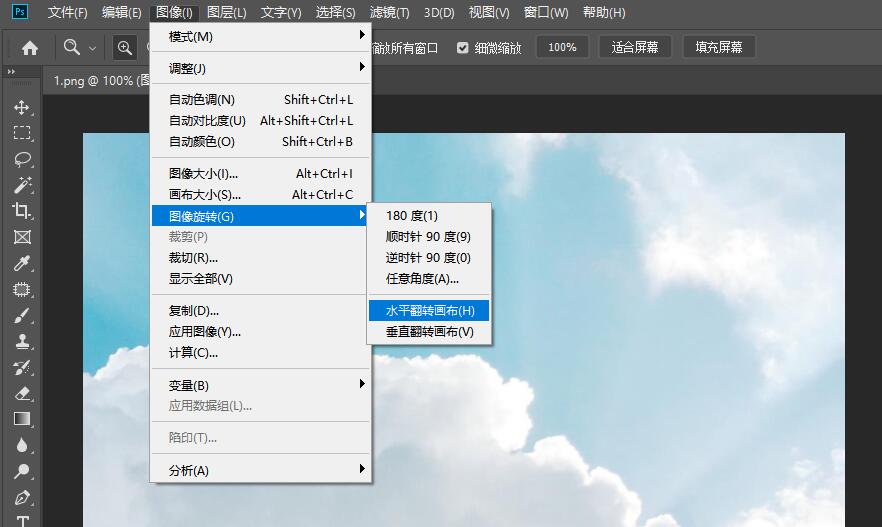Open the 编辑(E) menu
The image size is (882, 527).
coord(122,12)
